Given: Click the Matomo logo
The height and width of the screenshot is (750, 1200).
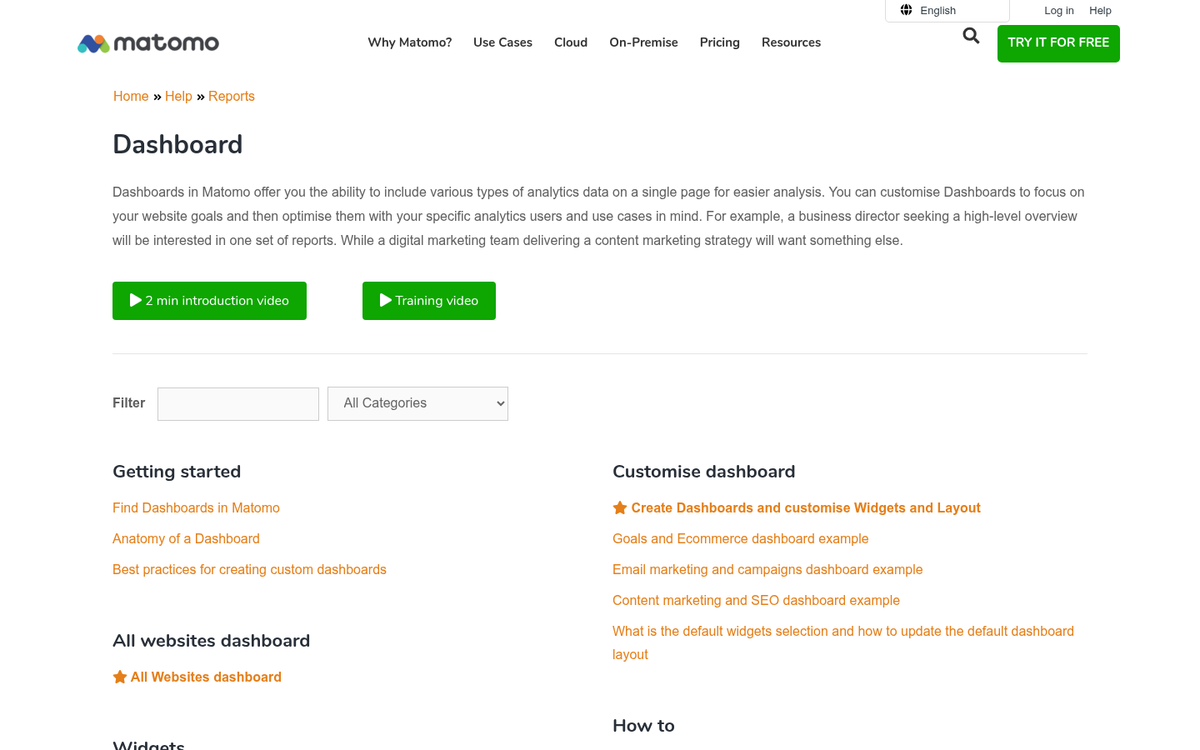Looking at the screenshot, I should [148, 43].
